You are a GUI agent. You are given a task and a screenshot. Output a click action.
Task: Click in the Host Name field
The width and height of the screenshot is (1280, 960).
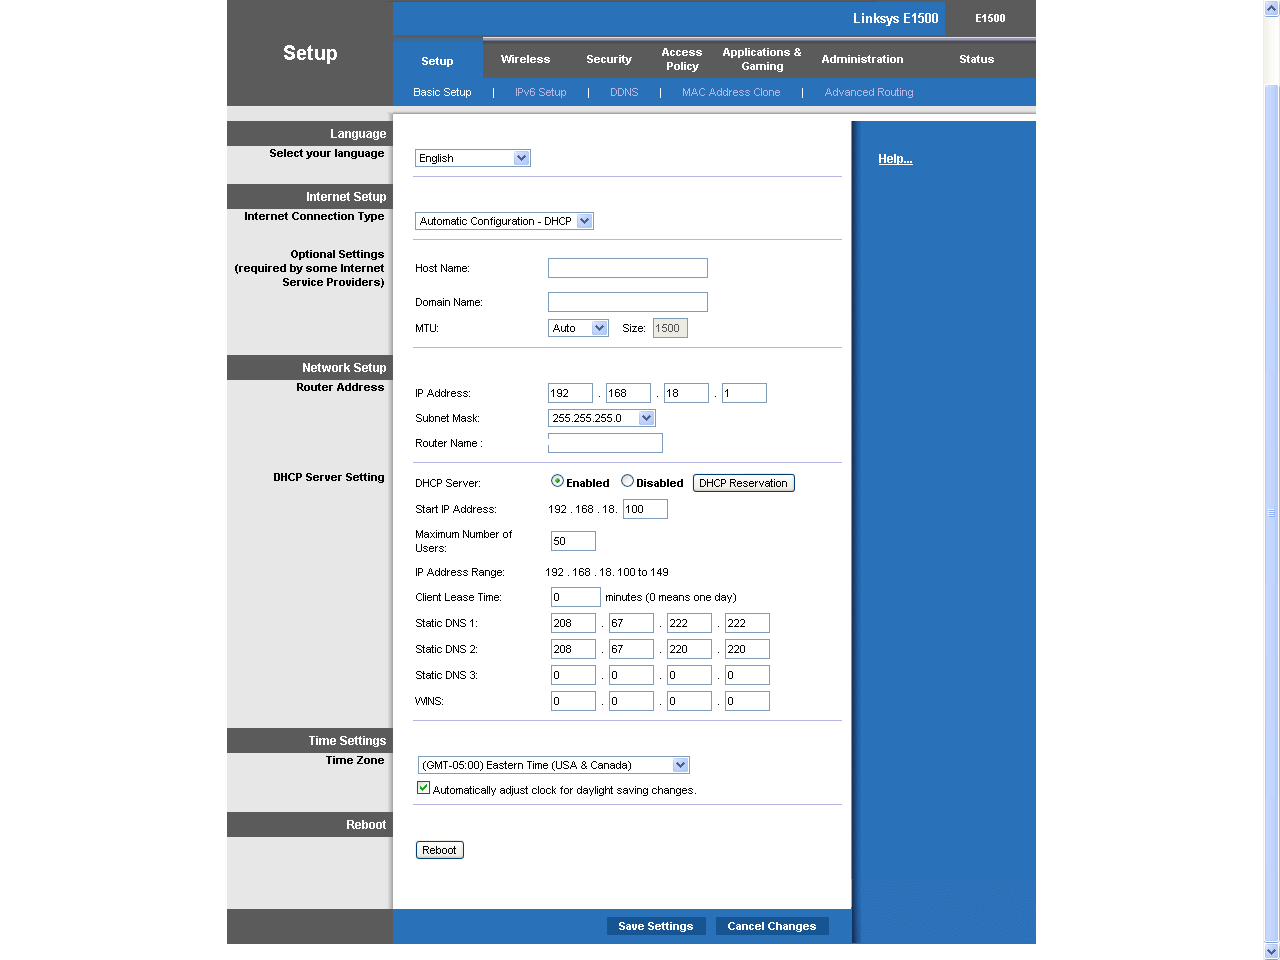coord(627,267)
